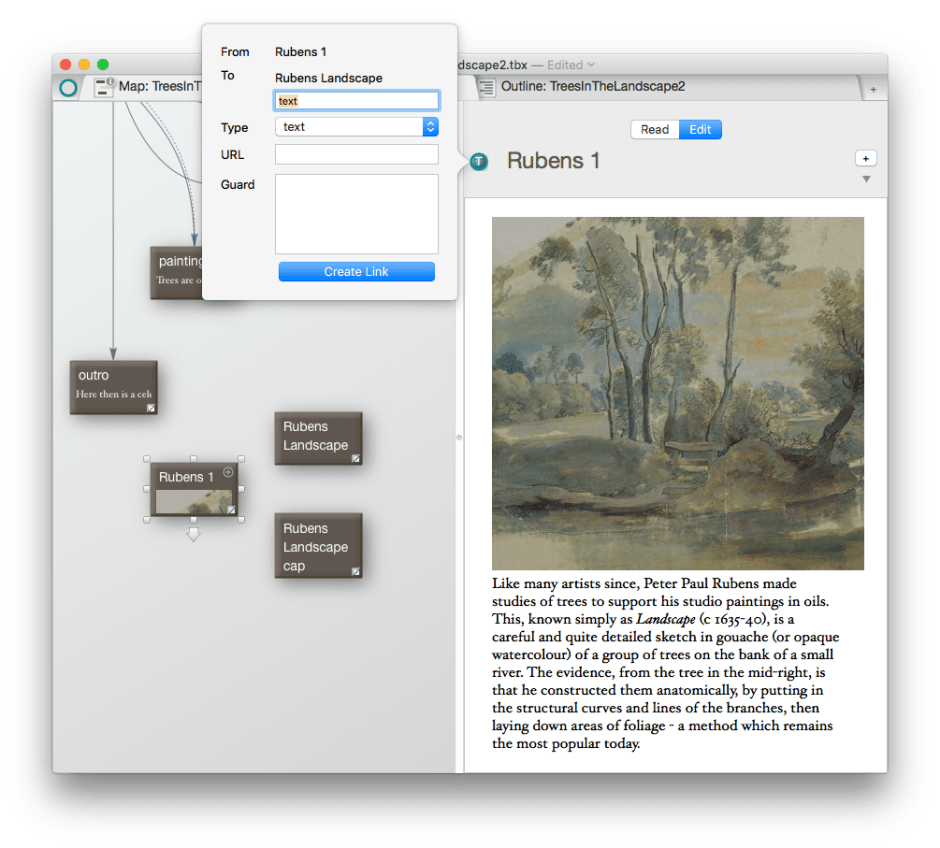Switch to Read mode

[655, 130]
